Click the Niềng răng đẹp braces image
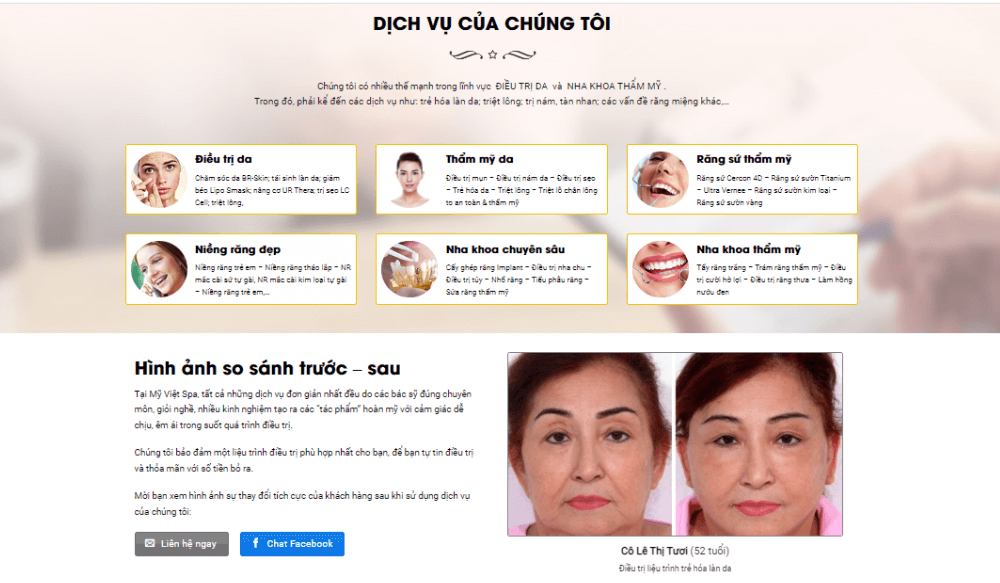 pos(159,269)
